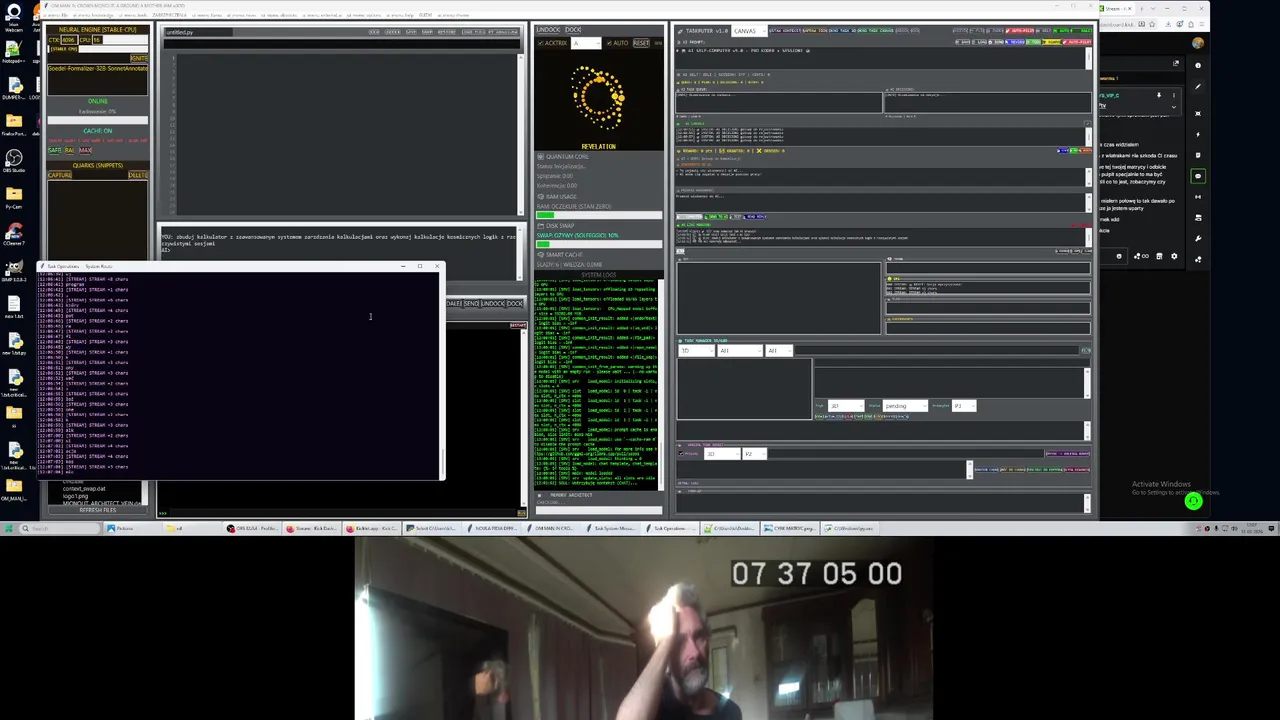Click DELETE in Quarks snippets
Screen dimensions: 1280x720
click(x=138, y=175)
